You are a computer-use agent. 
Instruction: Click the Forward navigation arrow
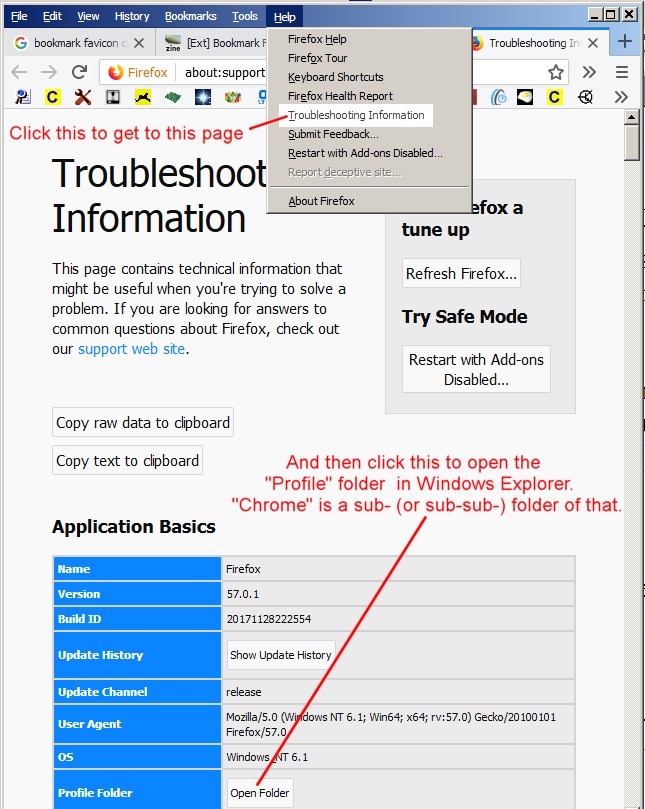pyautogui.click(x=49, y=72)
